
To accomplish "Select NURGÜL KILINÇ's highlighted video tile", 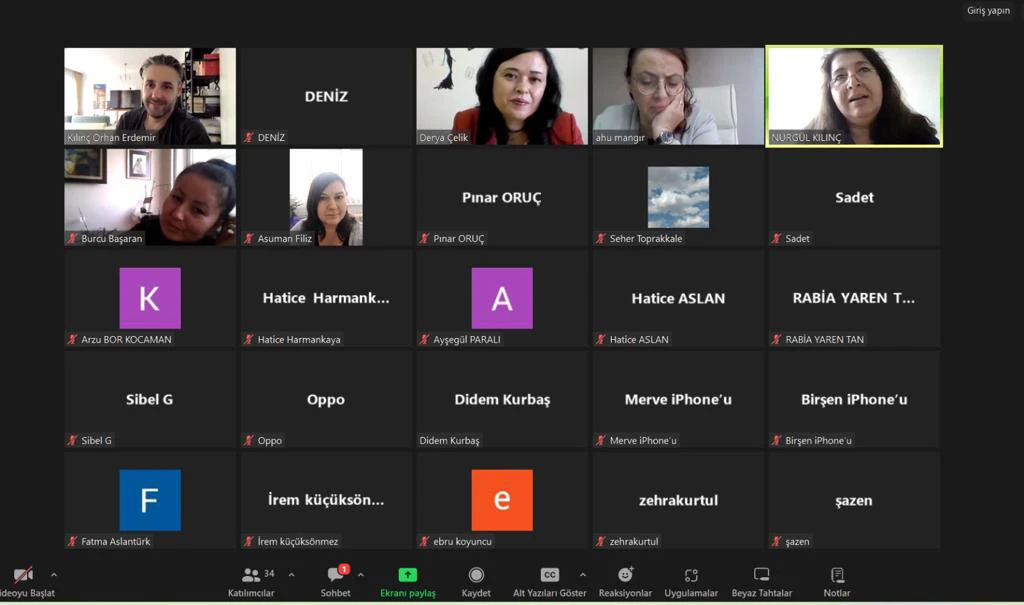I will coord(854,96).
